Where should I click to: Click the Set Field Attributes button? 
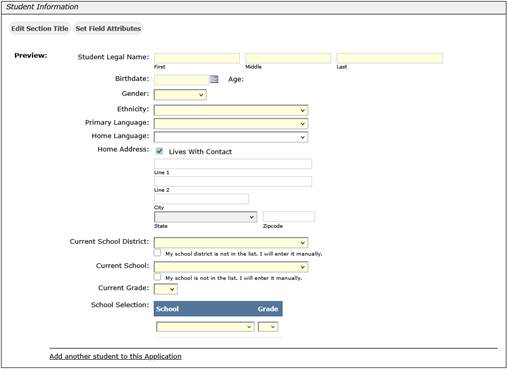click(x=108, y=29)
